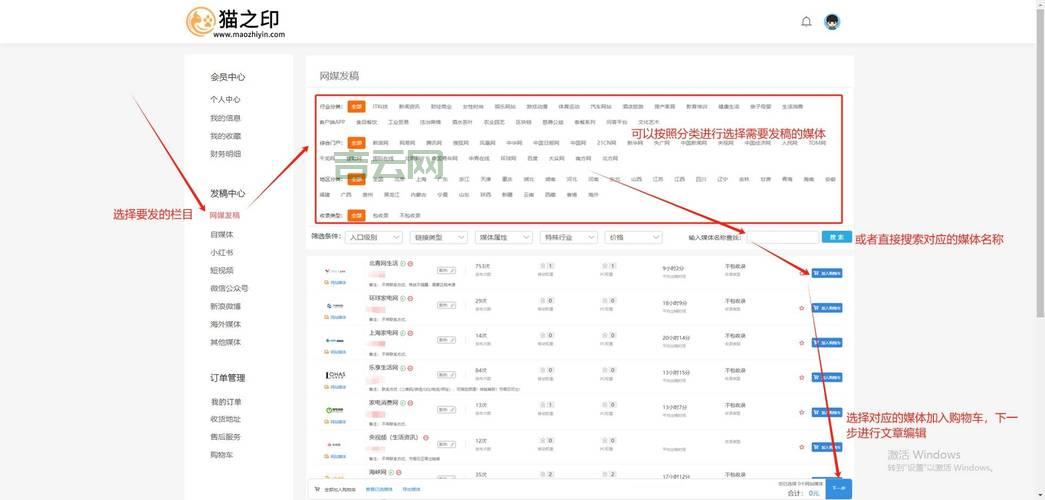Click the notification bell icon

point(806,21)
